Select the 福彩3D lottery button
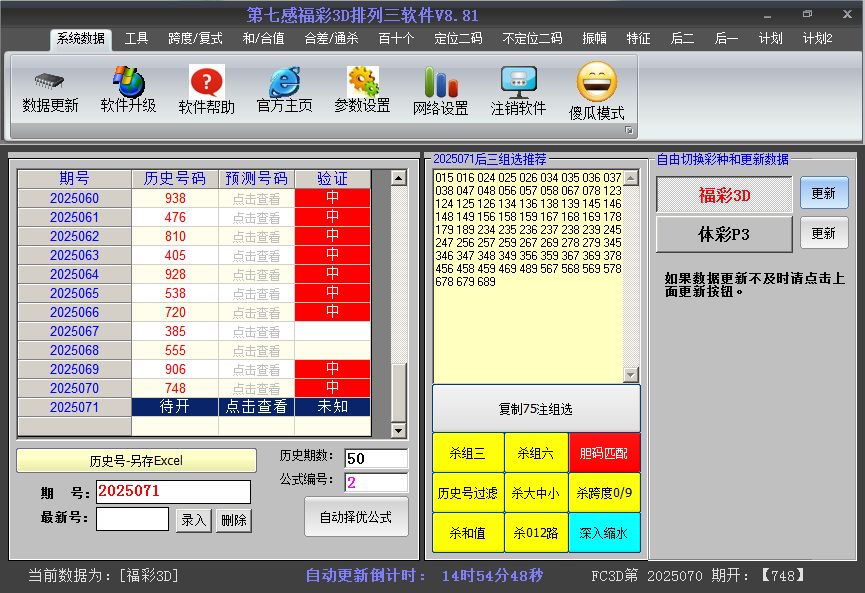Image resolution: width=865 pixels, height=593 pixels. click(724, 195)
